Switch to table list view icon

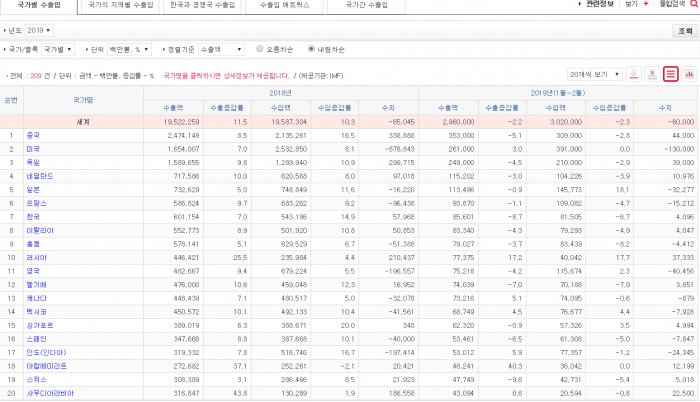click(x=670, y=74)
